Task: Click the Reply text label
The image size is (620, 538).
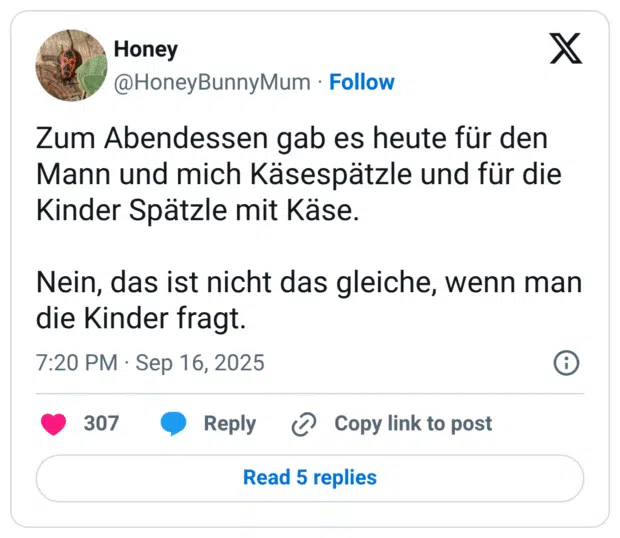Action: pos(230,423)
